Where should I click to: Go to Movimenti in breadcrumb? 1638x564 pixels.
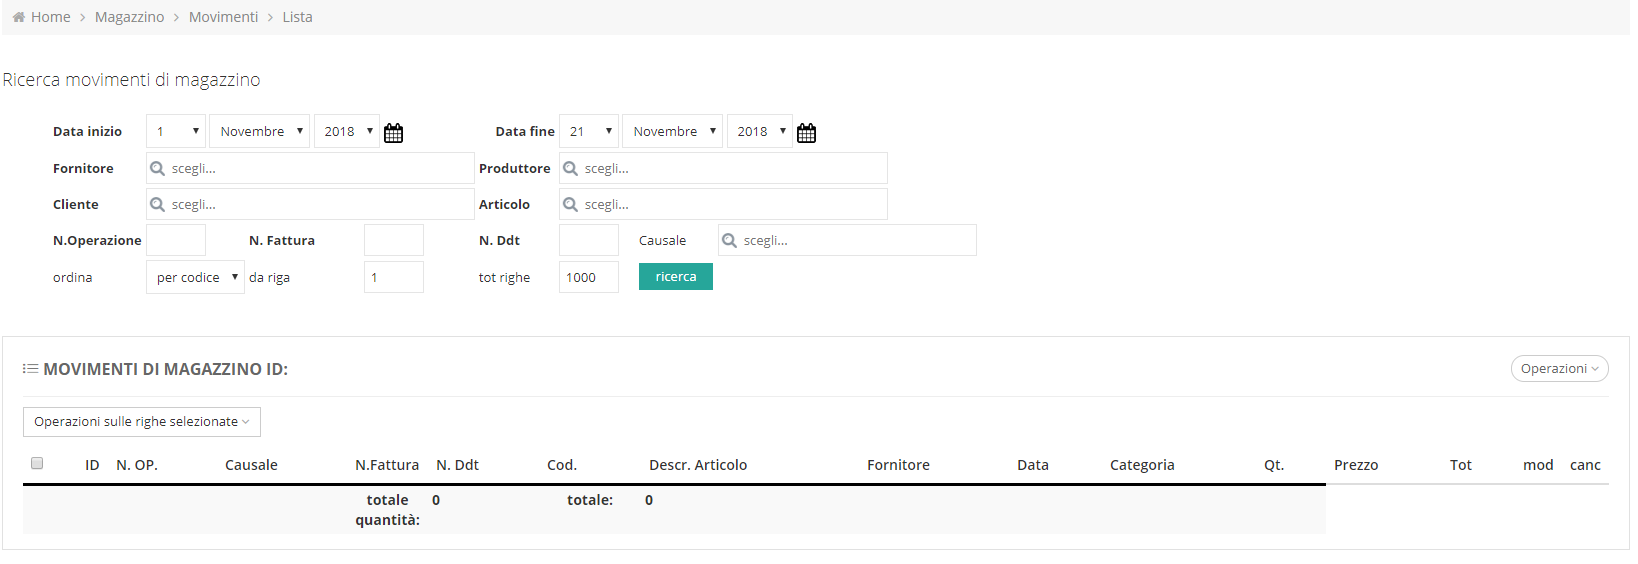[x=223, y=17]
